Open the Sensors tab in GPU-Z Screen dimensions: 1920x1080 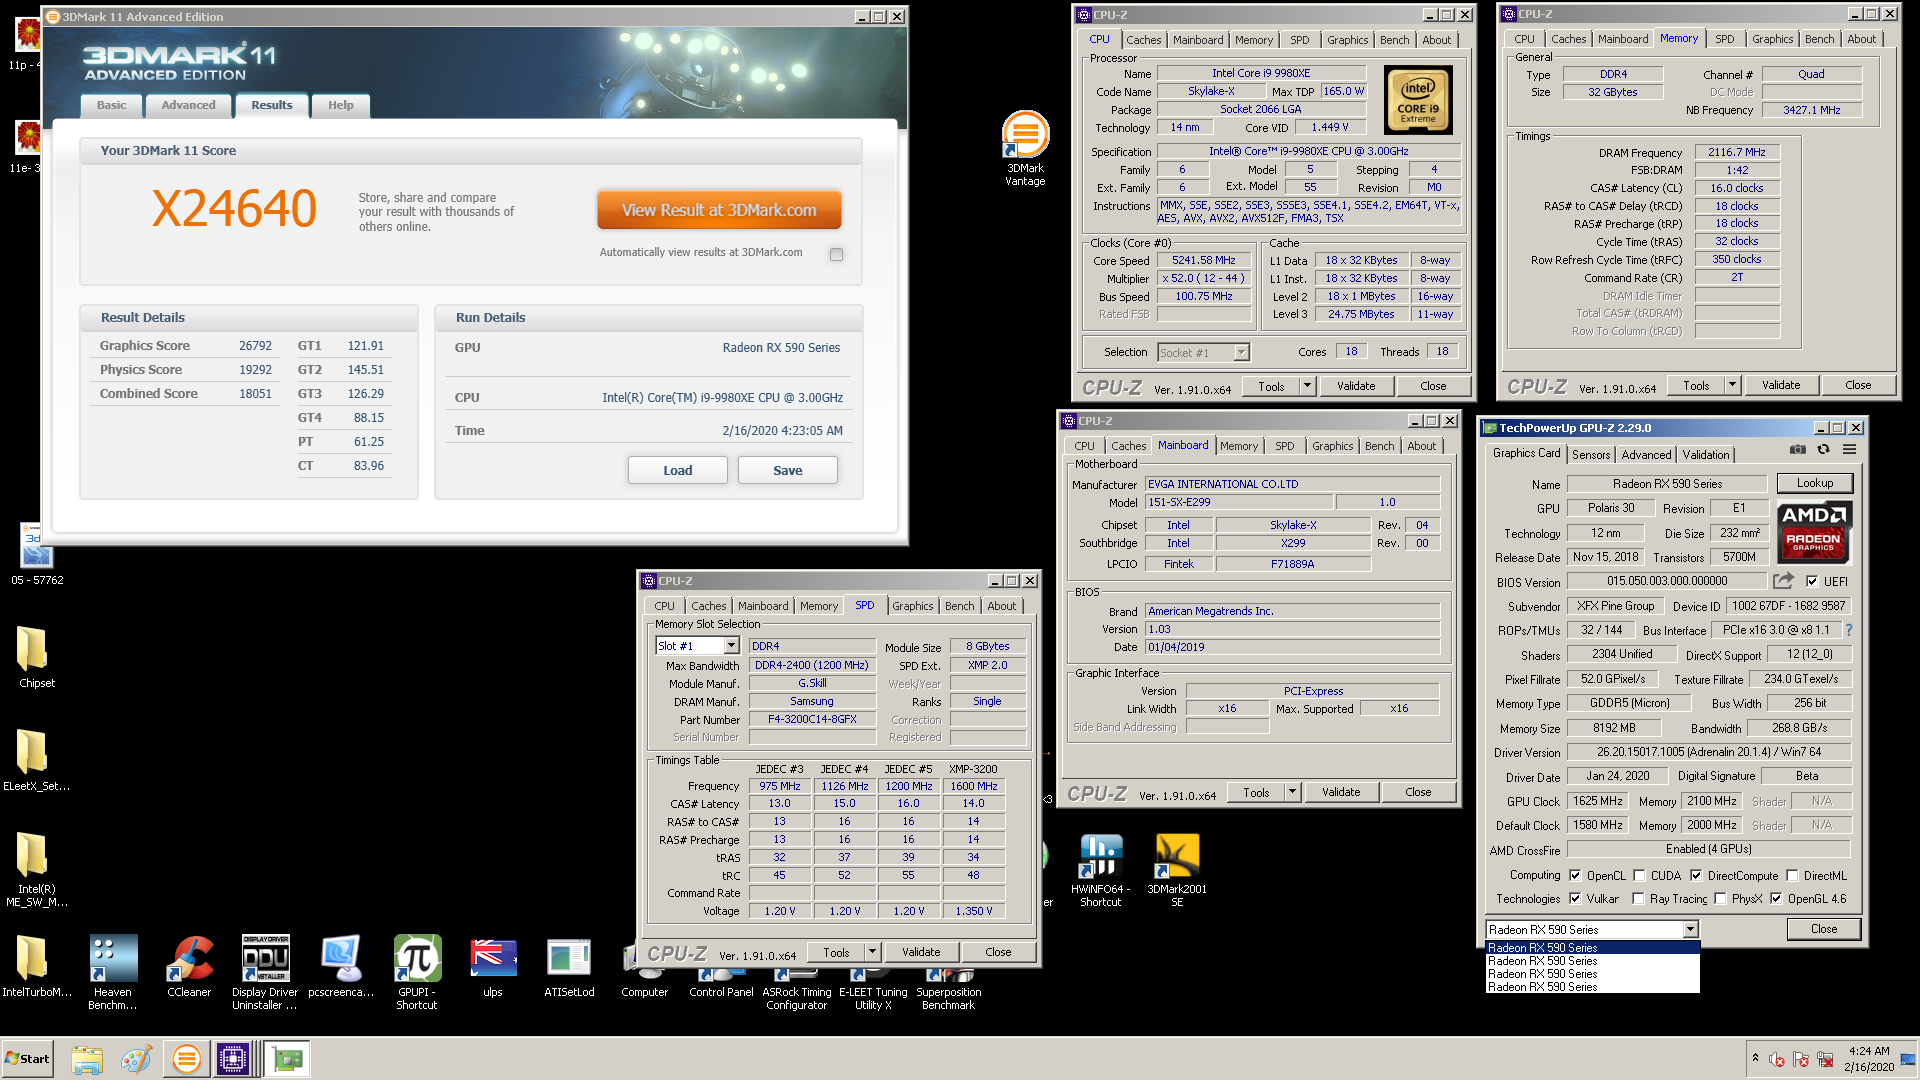coord(1591,454)
